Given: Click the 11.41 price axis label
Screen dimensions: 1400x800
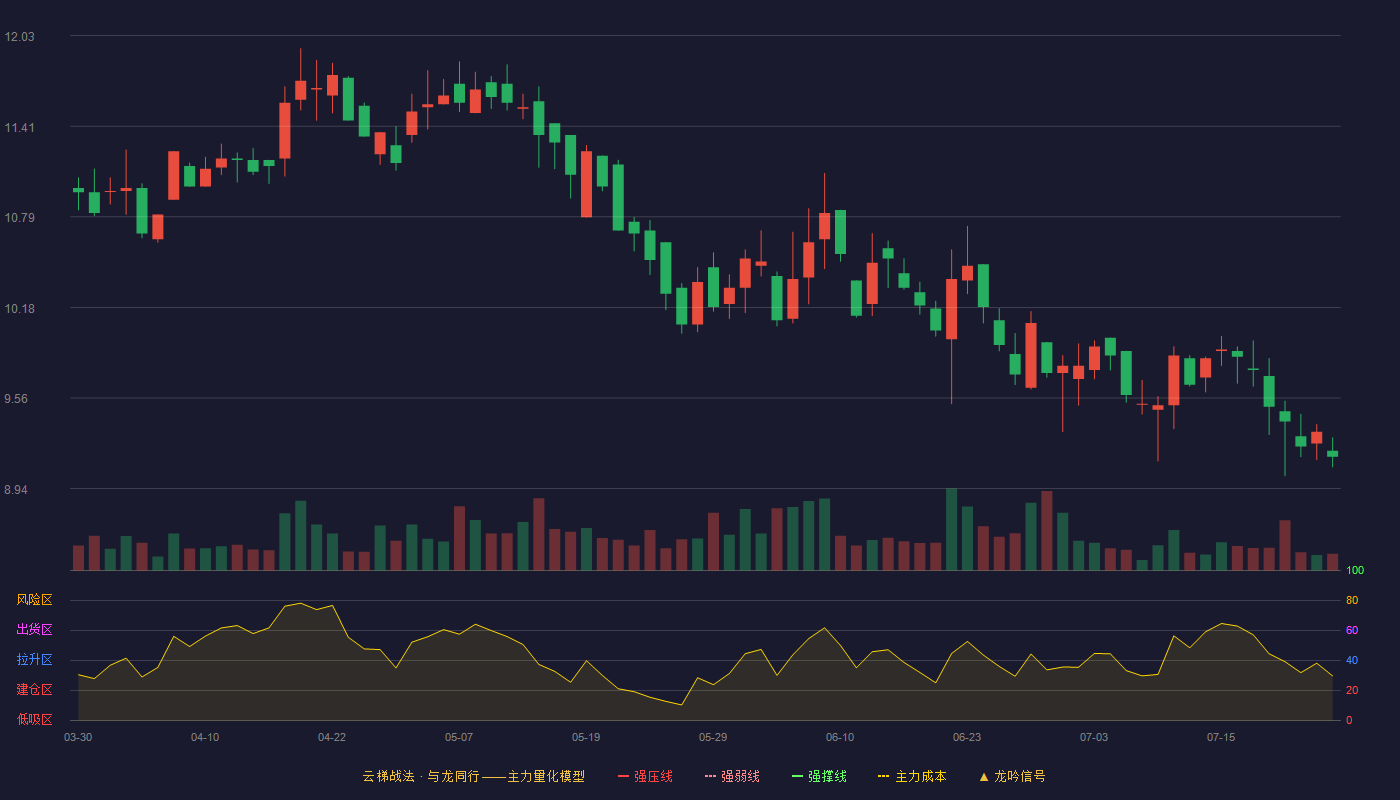Looking at the screenshot, I should (19, 128).
